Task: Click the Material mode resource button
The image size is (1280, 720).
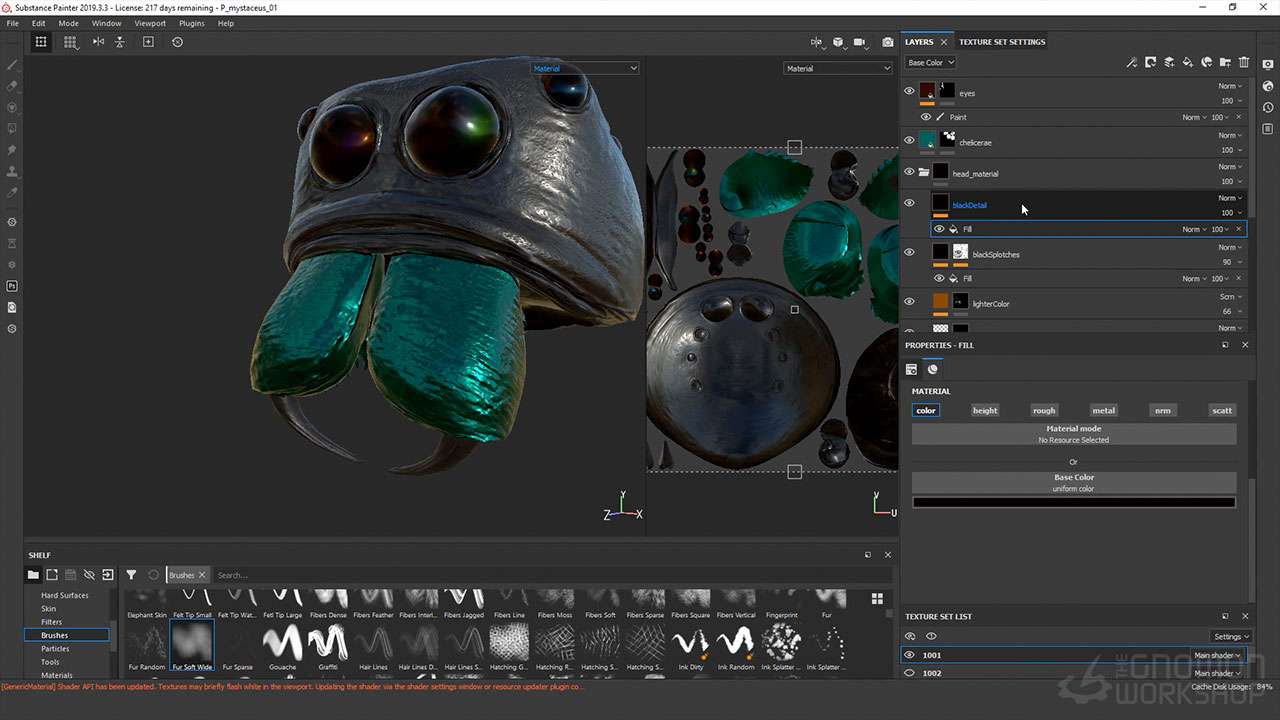Action: point(1074,434)
